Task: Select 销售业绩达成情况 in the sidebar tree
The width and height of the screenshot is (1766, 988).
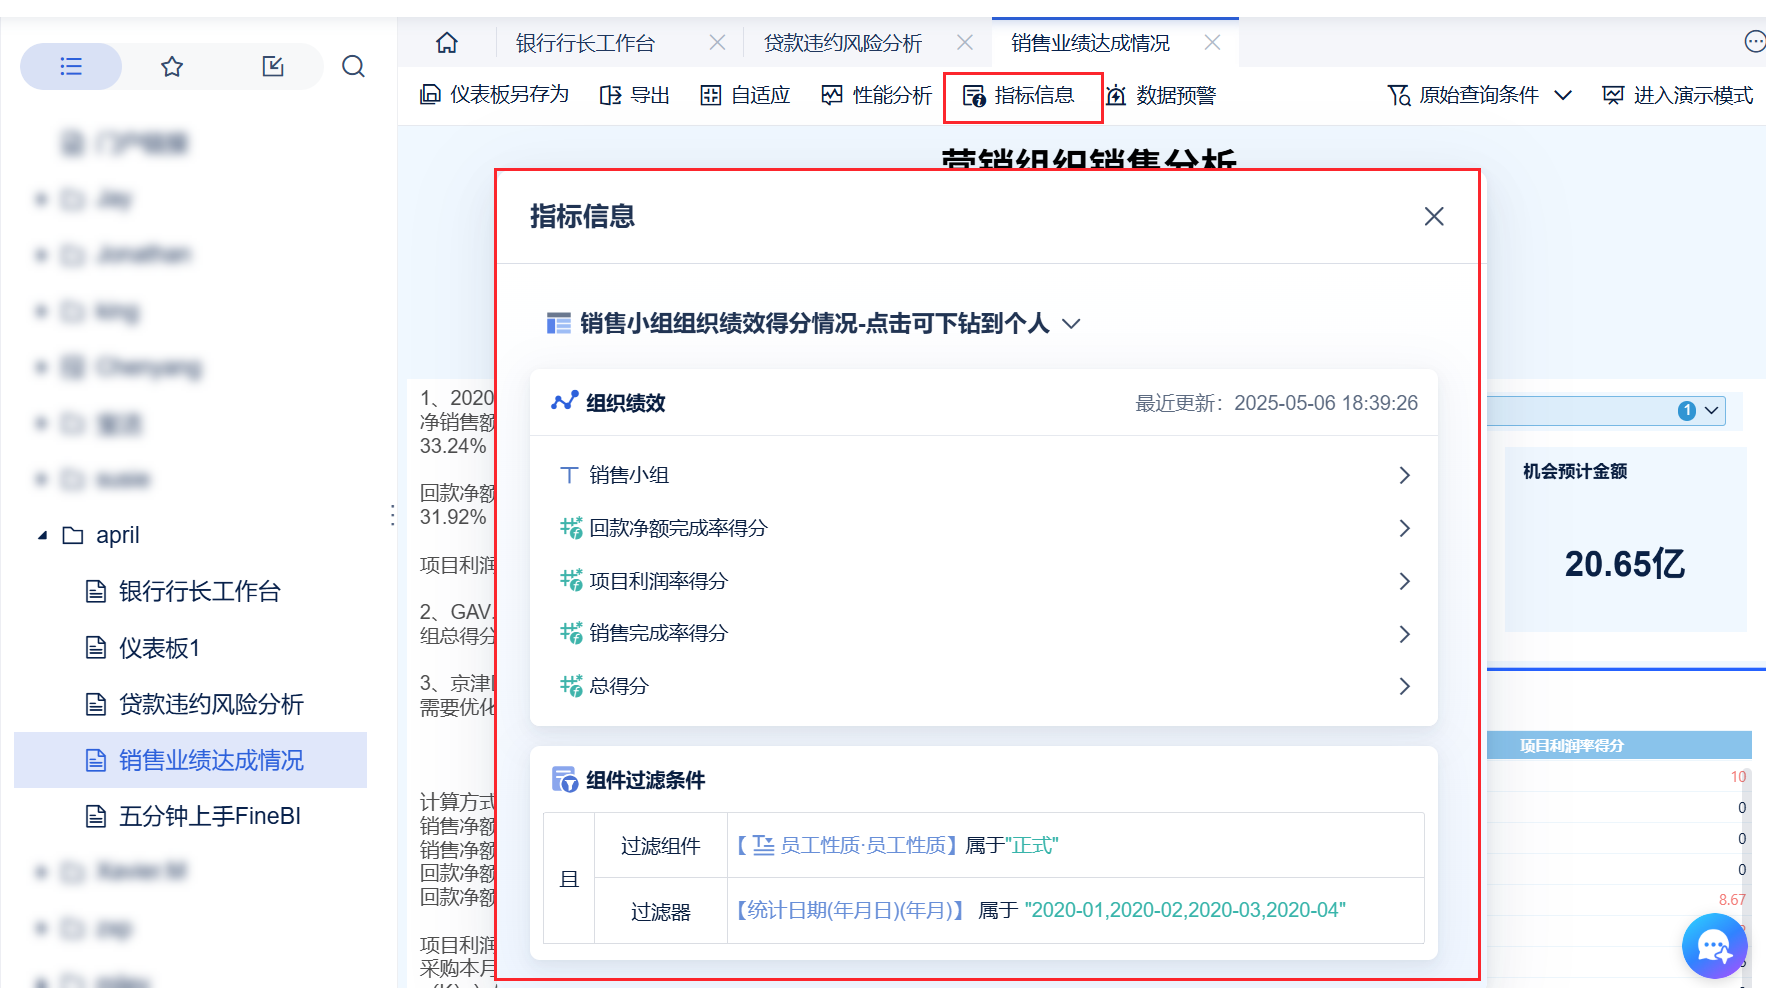Action: coord(190,760)
